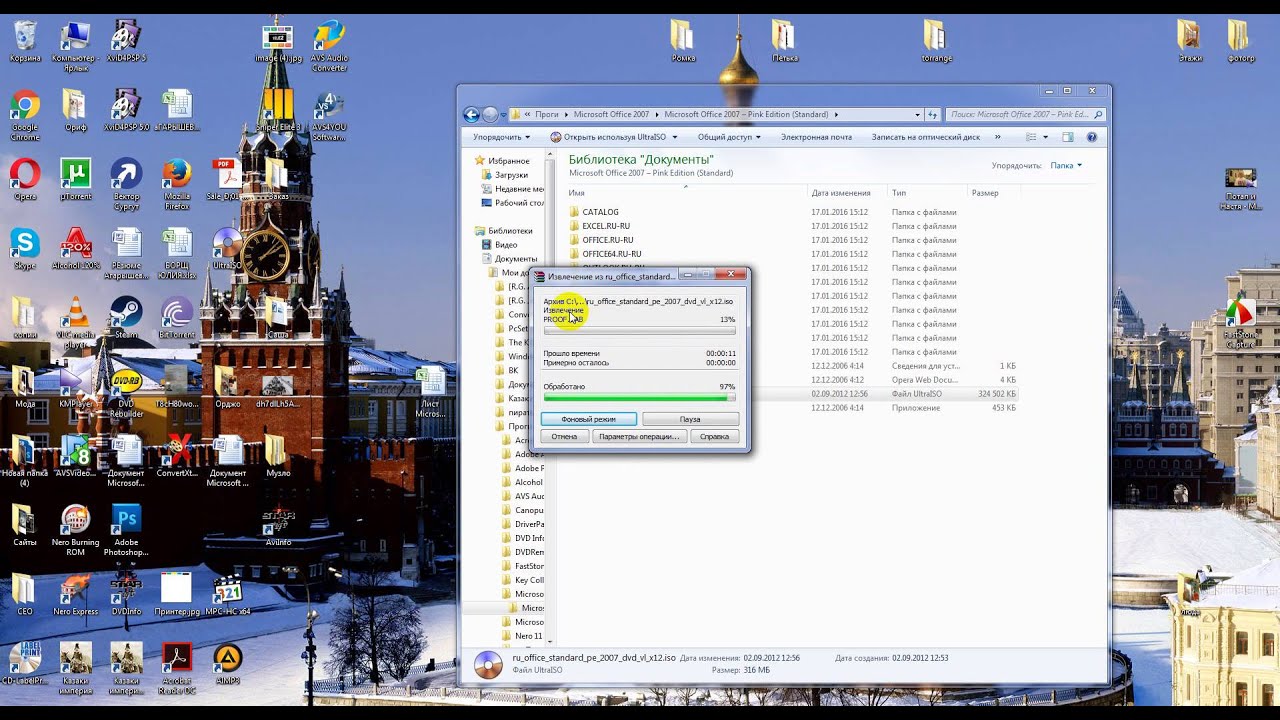
Task: Launch Adobe Photoshop shortcut
Action: click(126, 530)
